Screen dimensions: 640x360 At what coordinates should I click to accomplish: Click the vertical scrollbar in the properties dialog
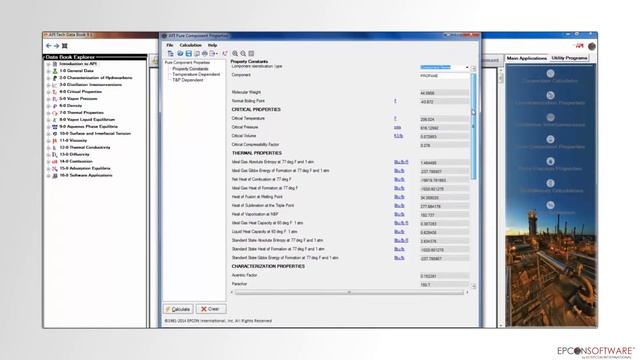tap(473, 127)
